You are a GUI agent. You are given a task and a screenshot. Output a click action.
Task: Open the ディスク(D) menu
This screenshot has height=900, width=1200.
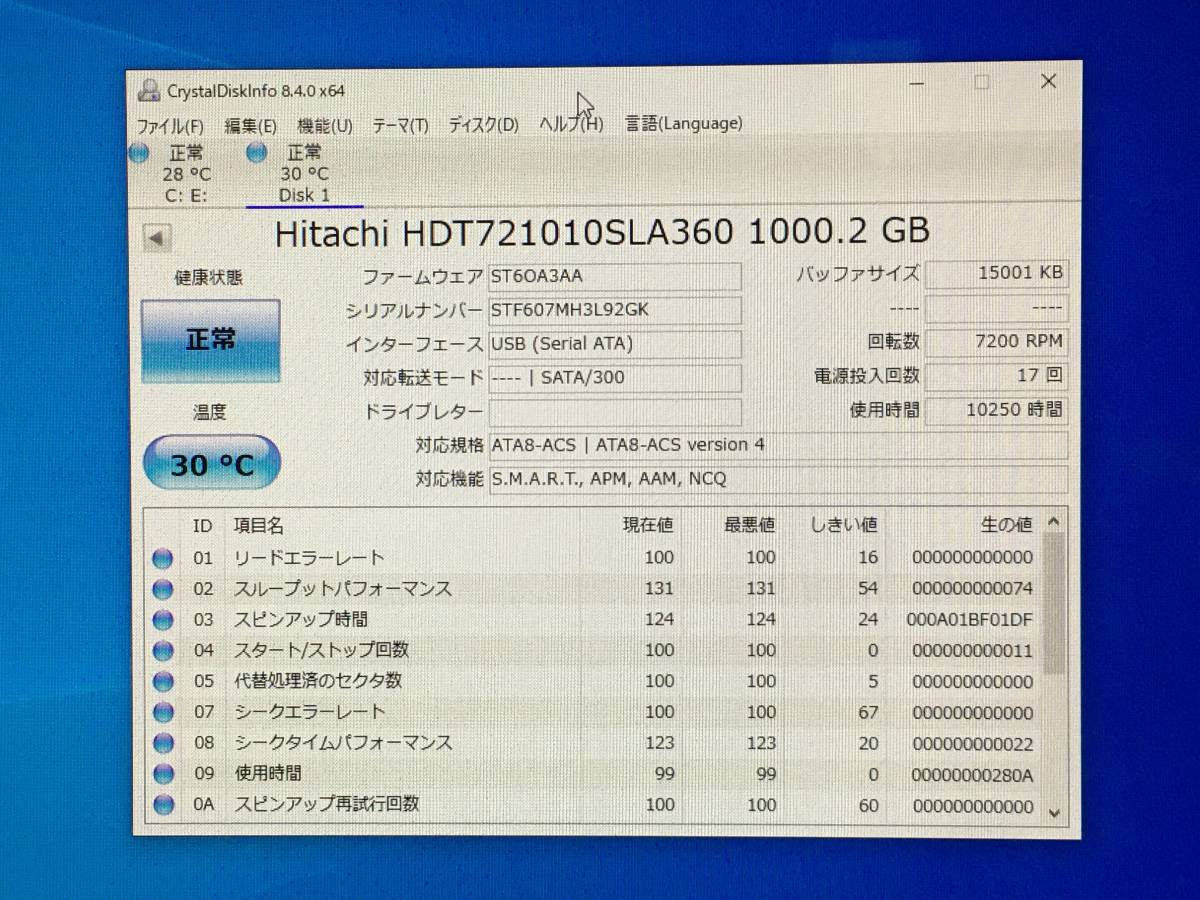click(483, 124)
